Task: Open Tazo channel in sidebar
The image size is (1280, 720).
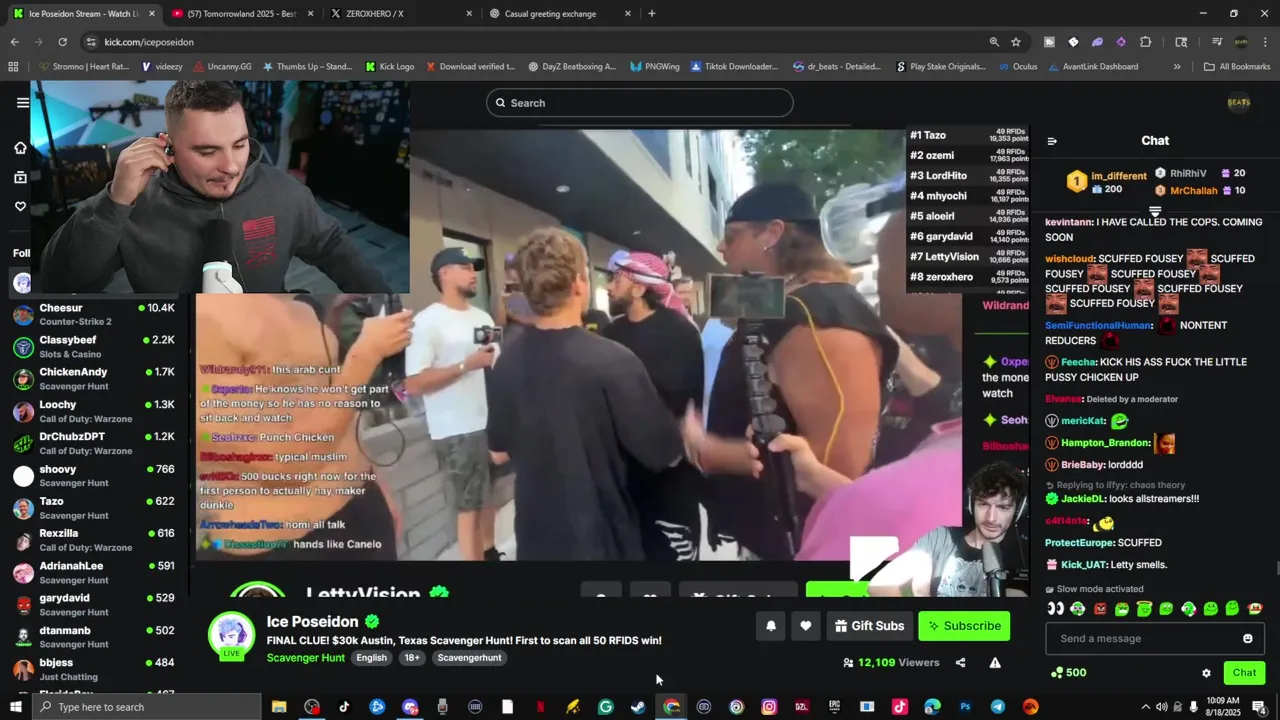Action: tap(94, 508)
